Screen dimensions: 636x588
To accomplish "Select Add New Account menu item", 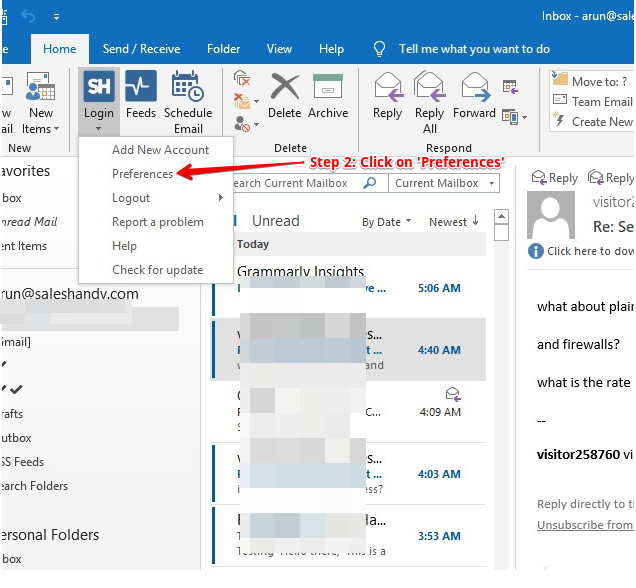I will tap(156, 150).
